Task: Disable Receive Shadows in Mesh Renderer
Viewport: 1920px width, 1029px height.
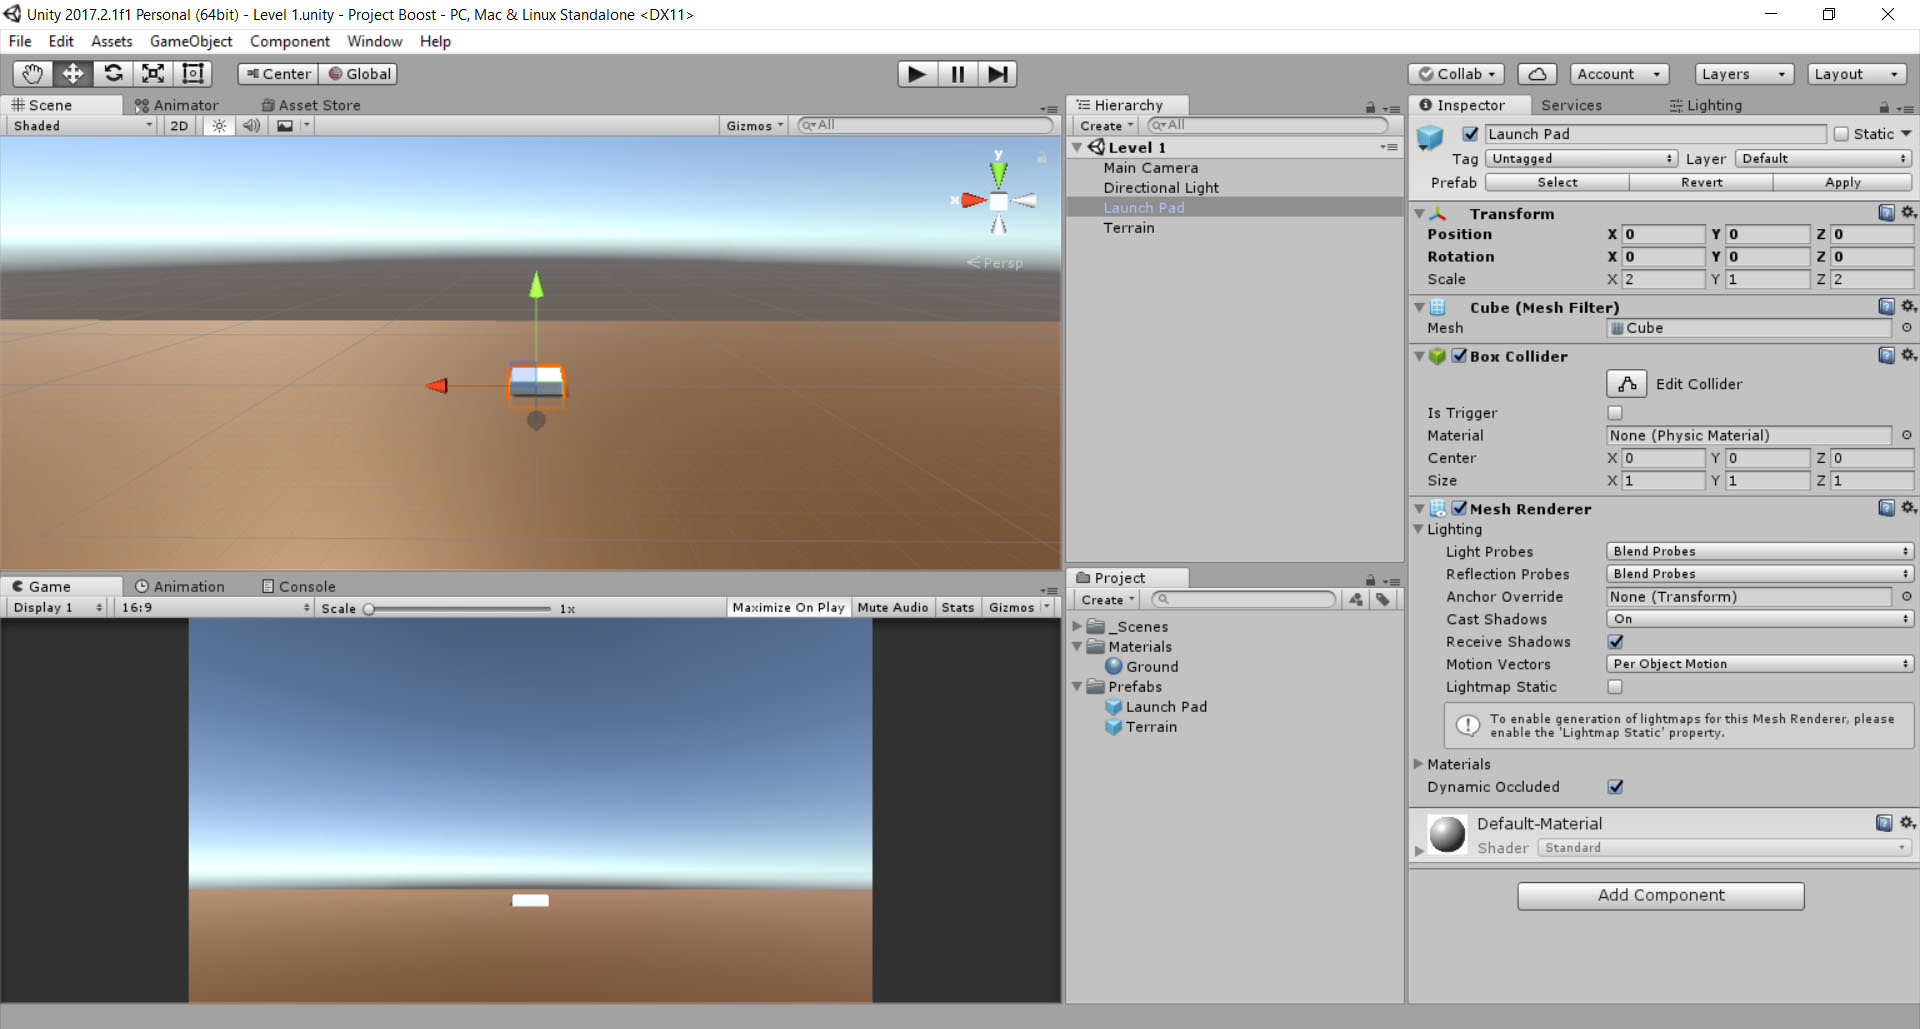Action: (1615, 641)
